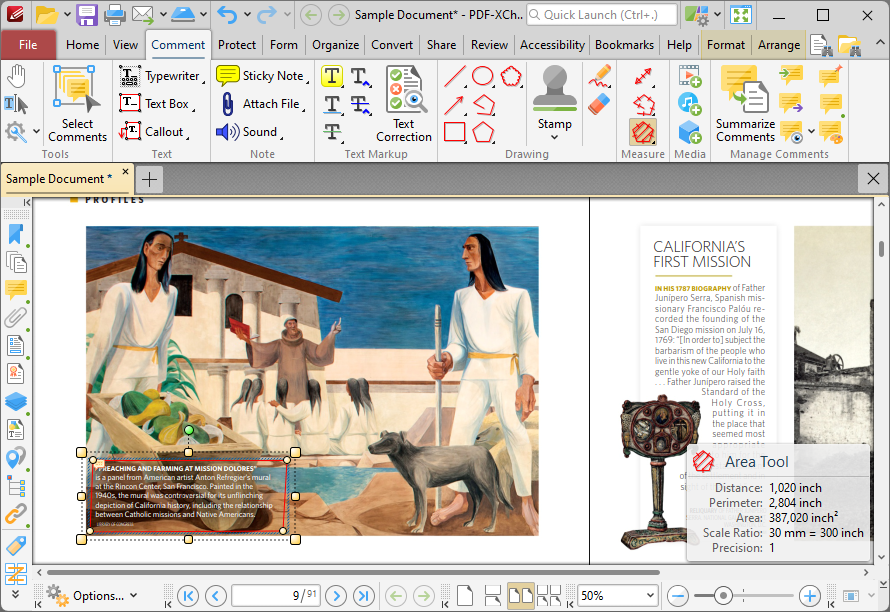This screenshot has height=612, width=890.
Task: Open the Attachments side panel
Action: pyautogui.click(x=16, y=318)
